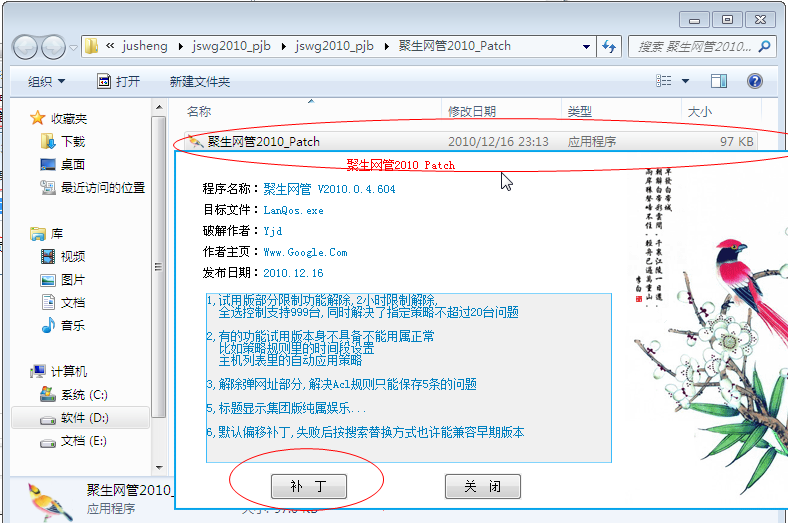
Task: Click the navigation pane scroll down arrow
Action: pos(159,468)
